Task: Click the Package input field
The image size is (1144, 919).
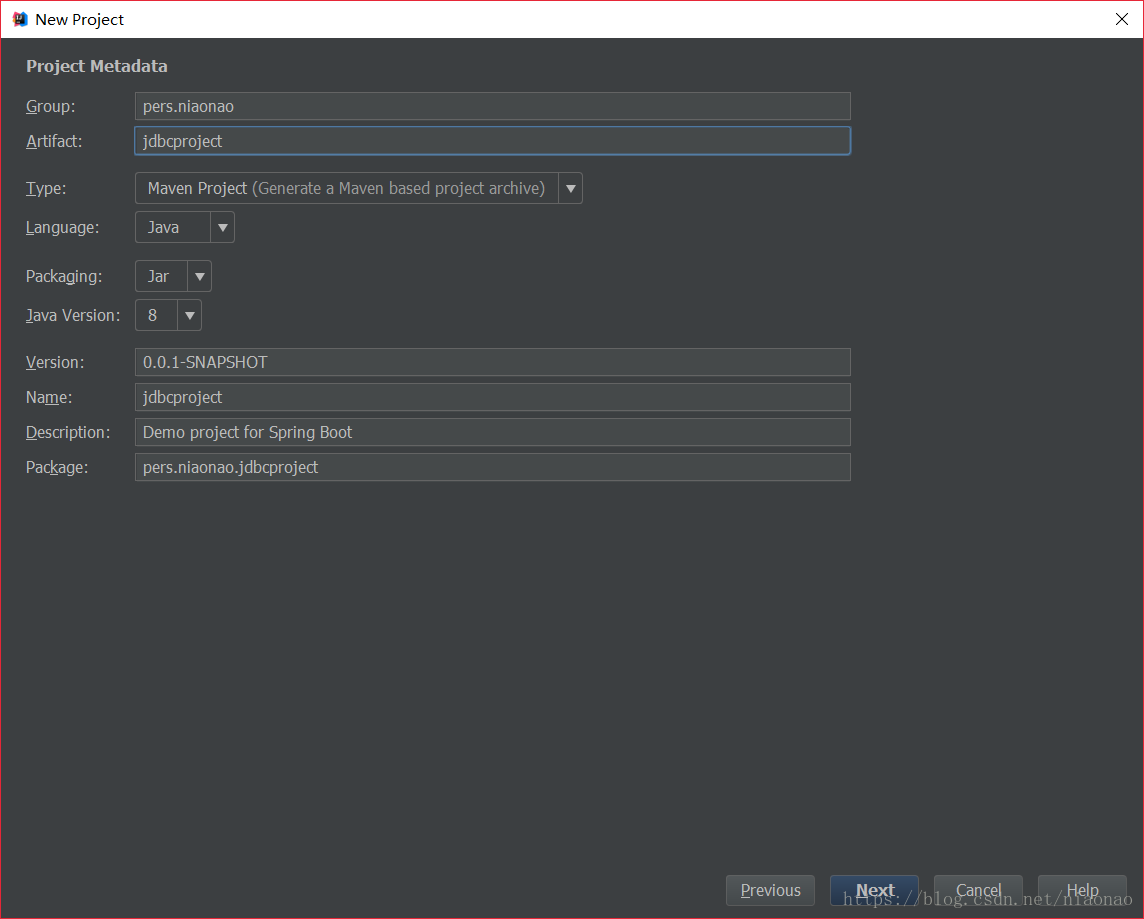Action: [492, 467]
